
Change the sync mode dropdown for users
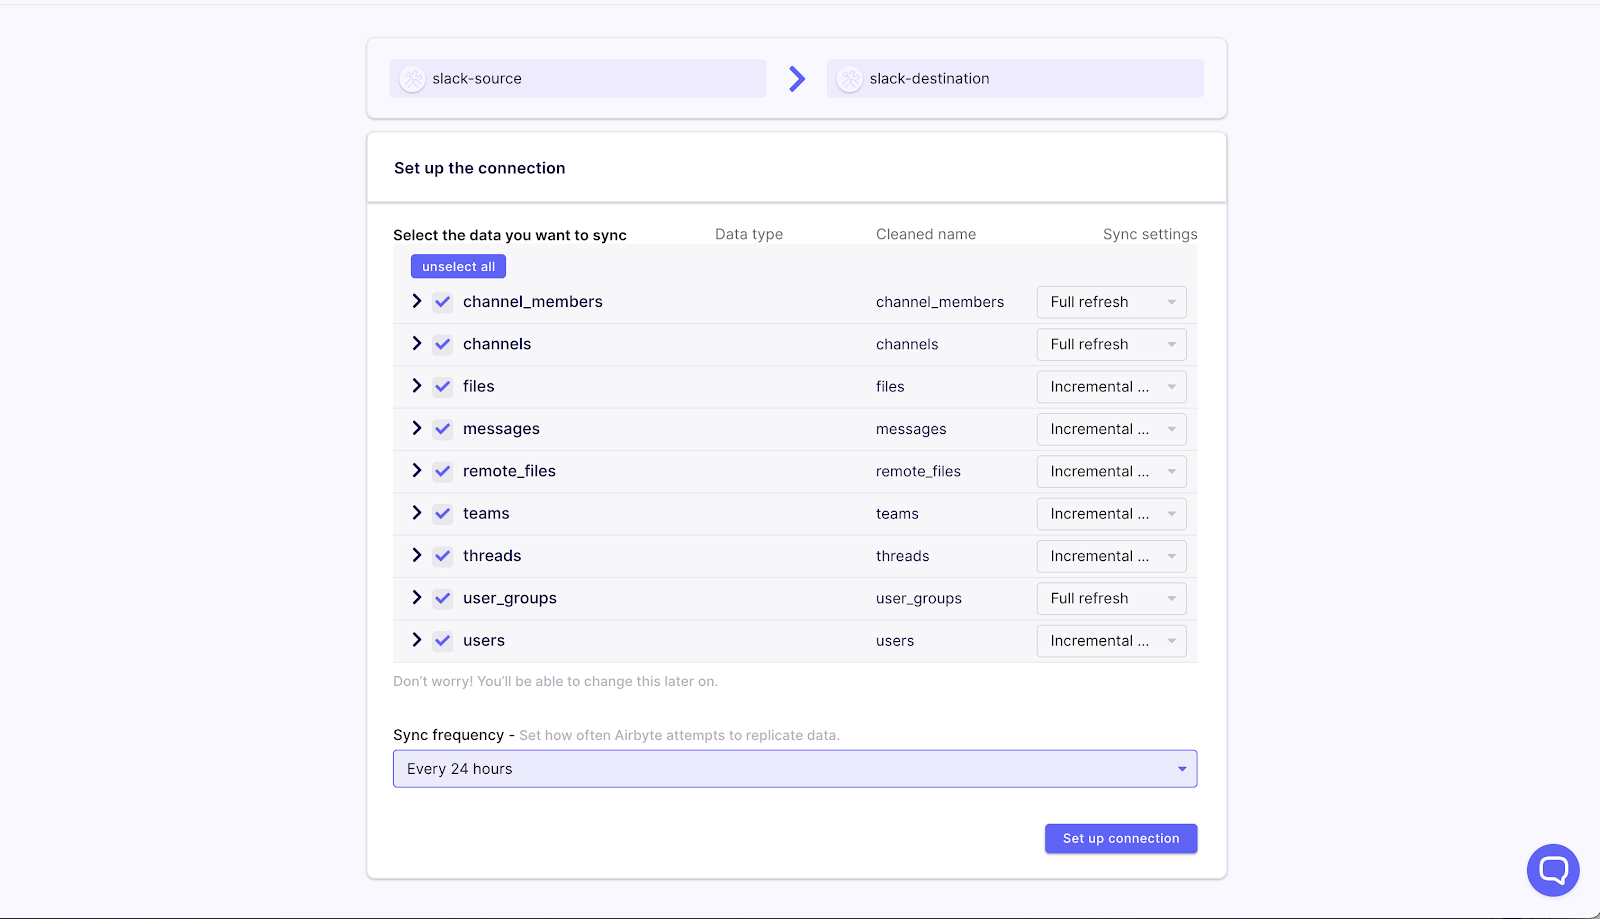(1110, 640)
